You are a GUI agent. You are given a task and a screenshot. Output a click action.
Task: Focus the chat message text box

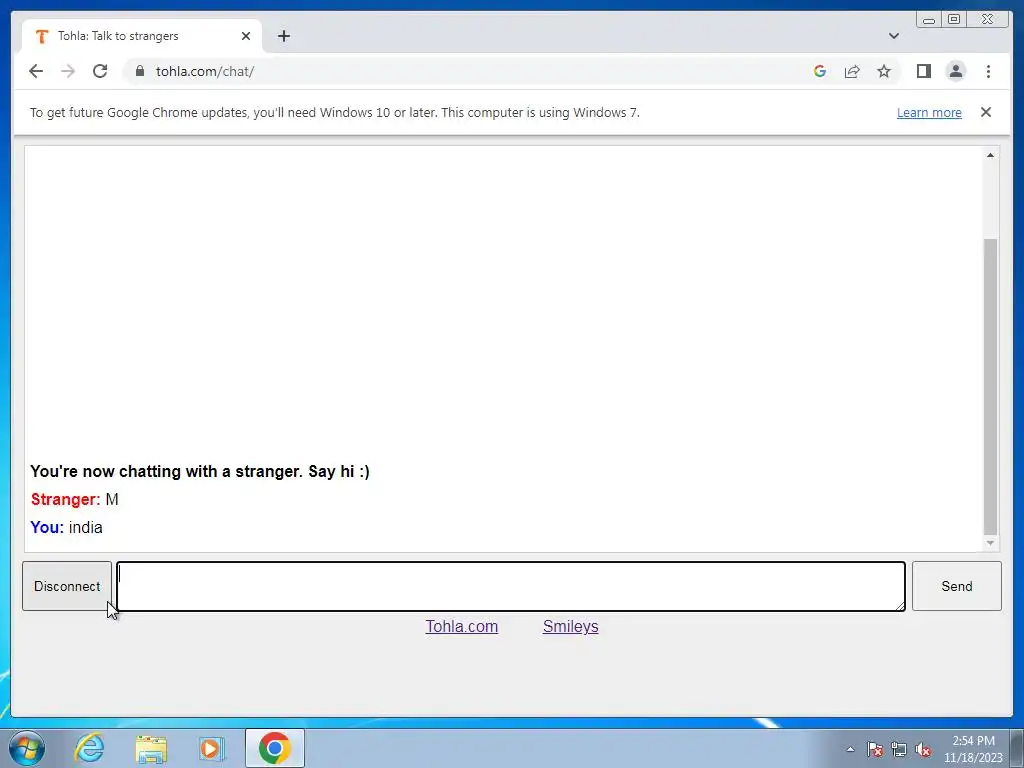tap(511, 586)
